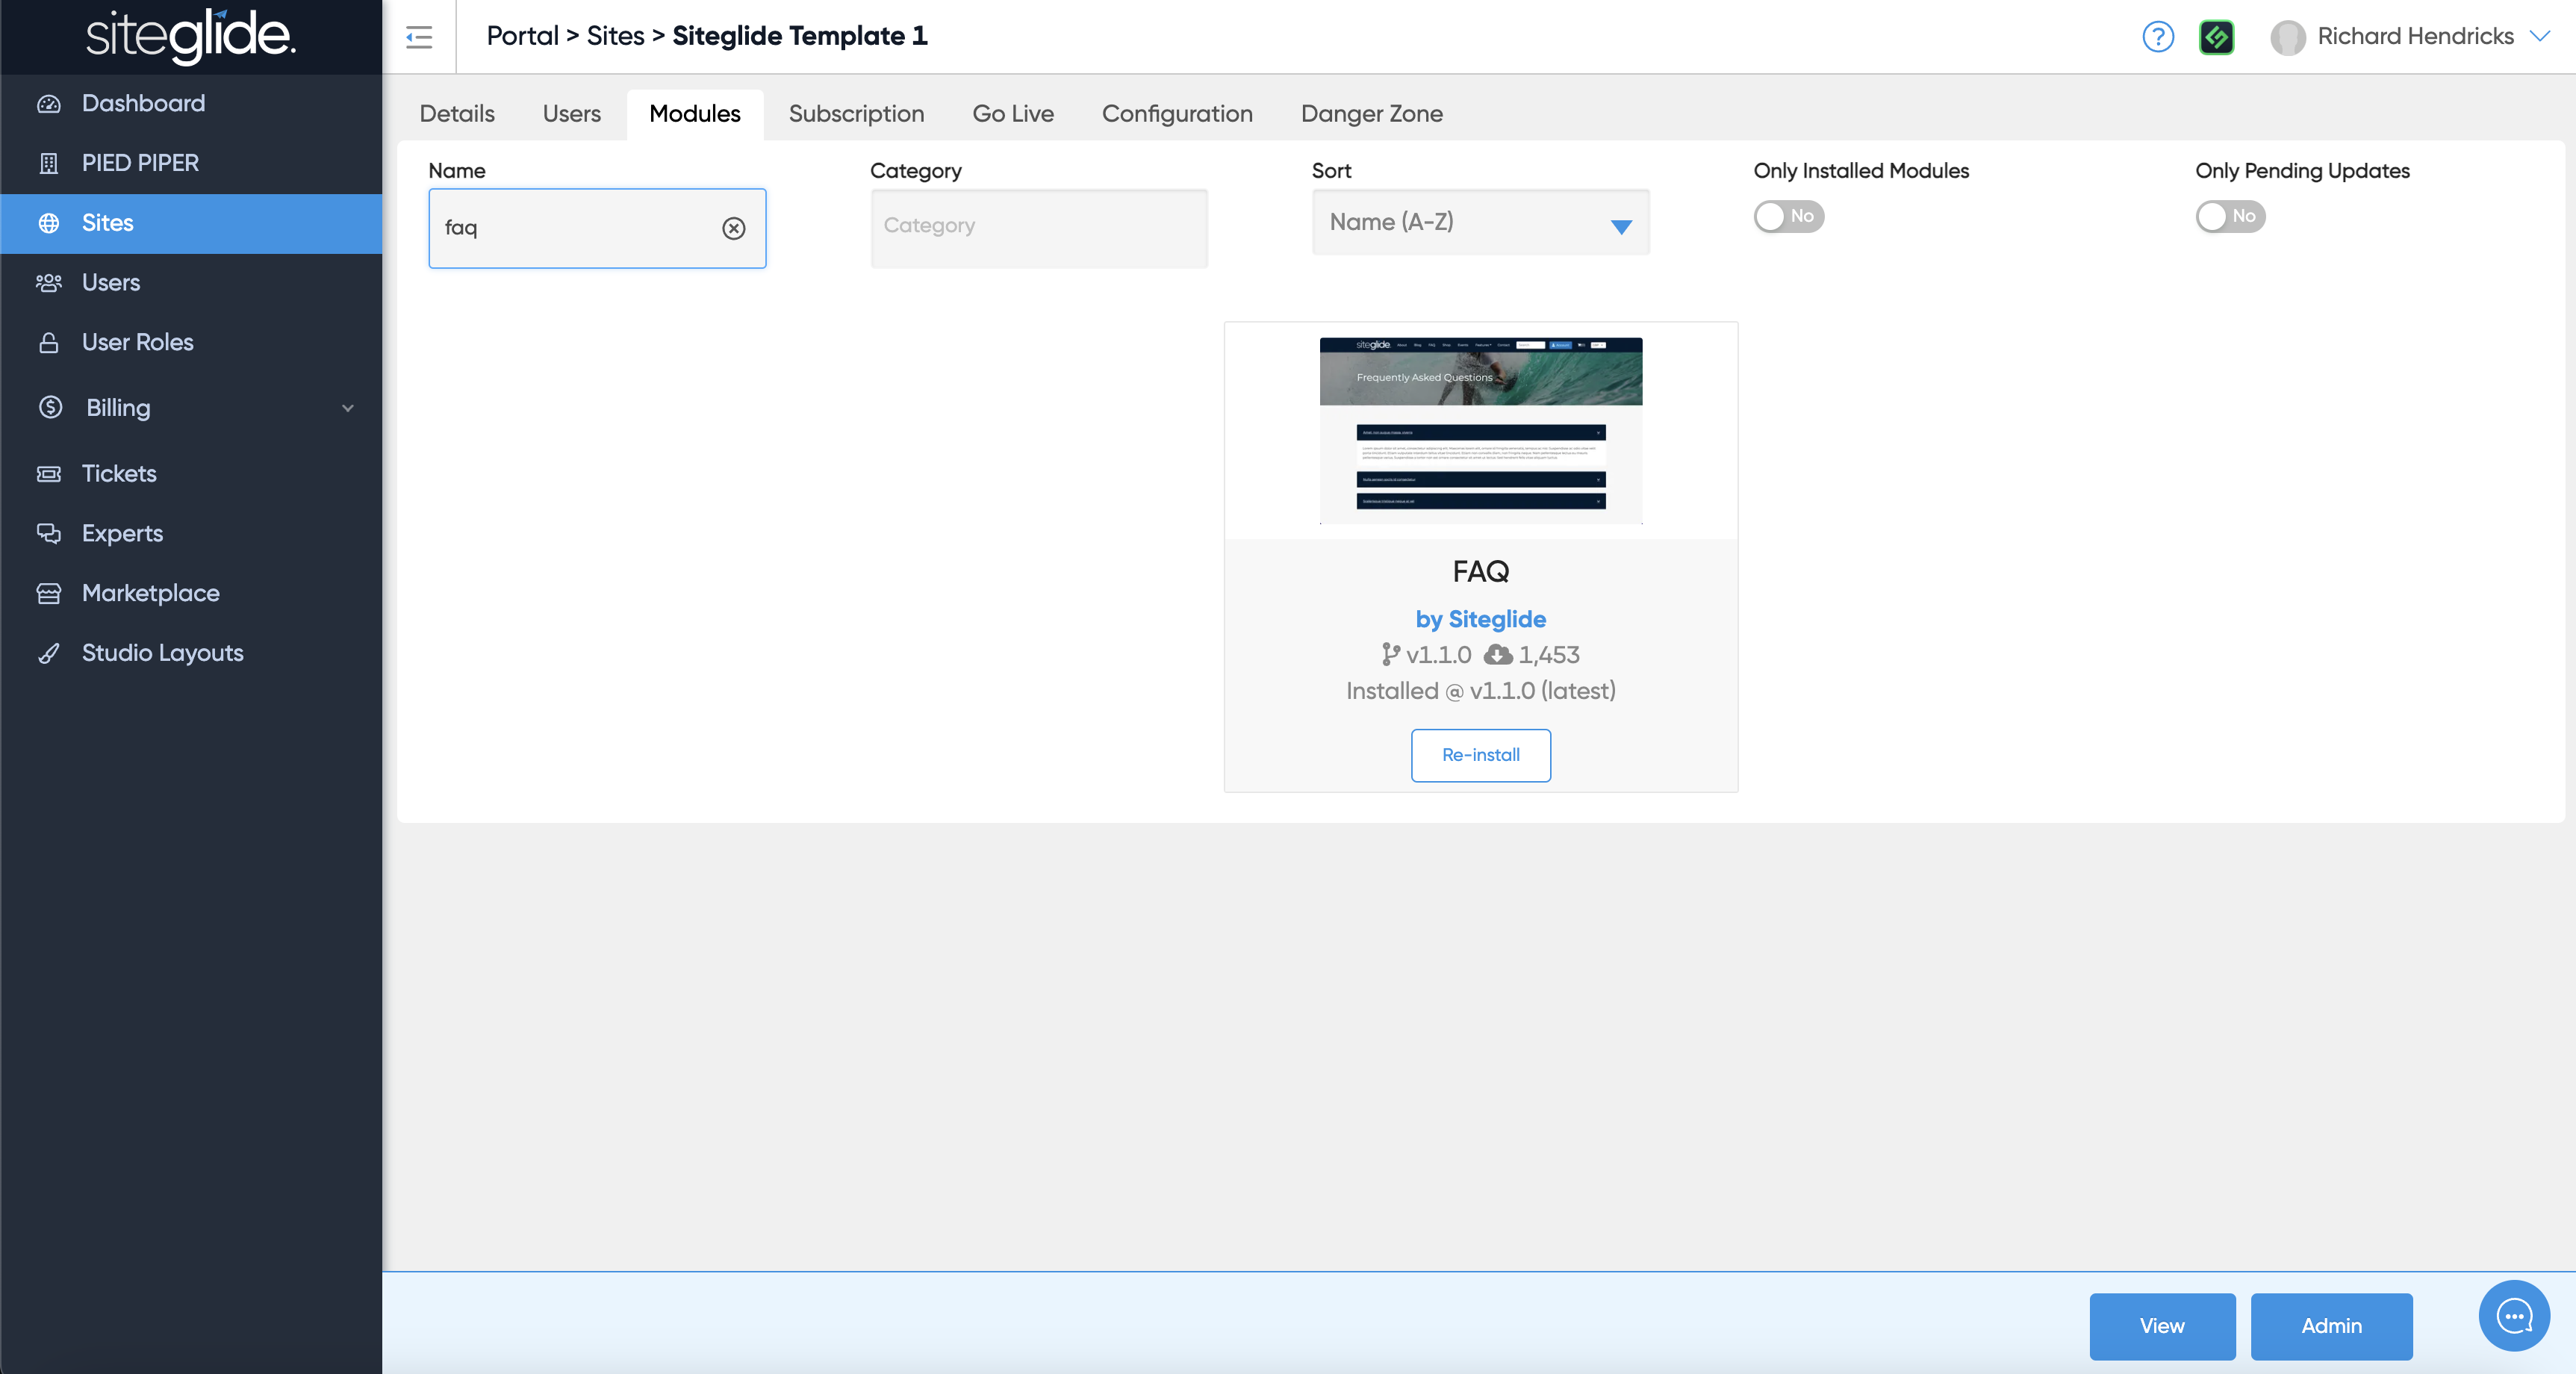This screenshot has width=2576, height=1374.
Task: Toggle Only Installed Modules switch
Action: click(x=1788, y=216)
